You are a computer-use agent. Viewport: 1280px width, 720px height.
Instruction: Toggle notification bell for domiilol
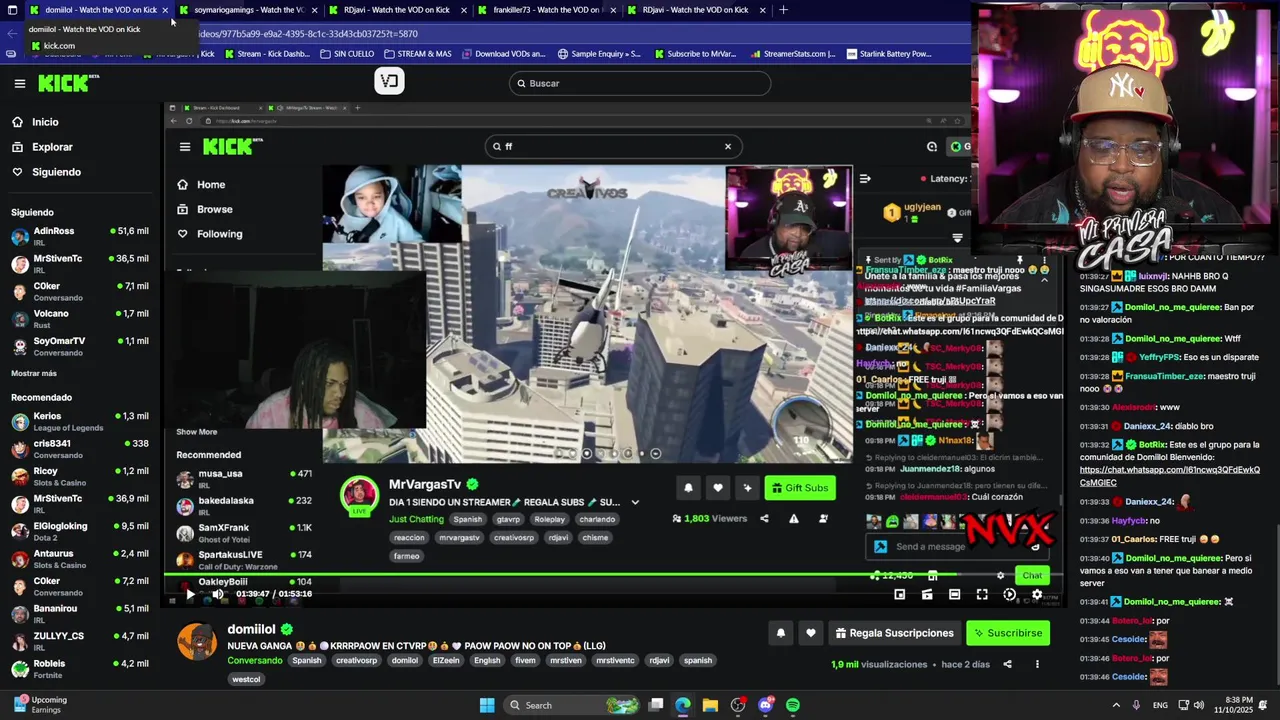[781, 633]
